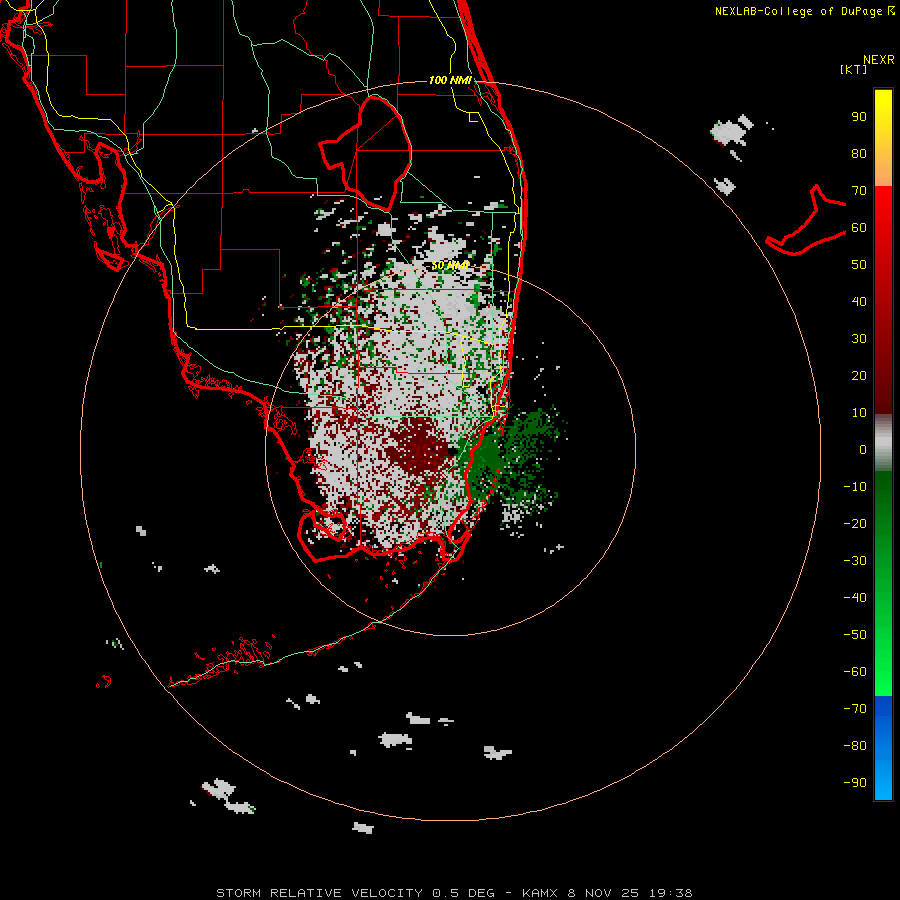
Task: Click the blue band of the color scale
Action: click(883, 746)
